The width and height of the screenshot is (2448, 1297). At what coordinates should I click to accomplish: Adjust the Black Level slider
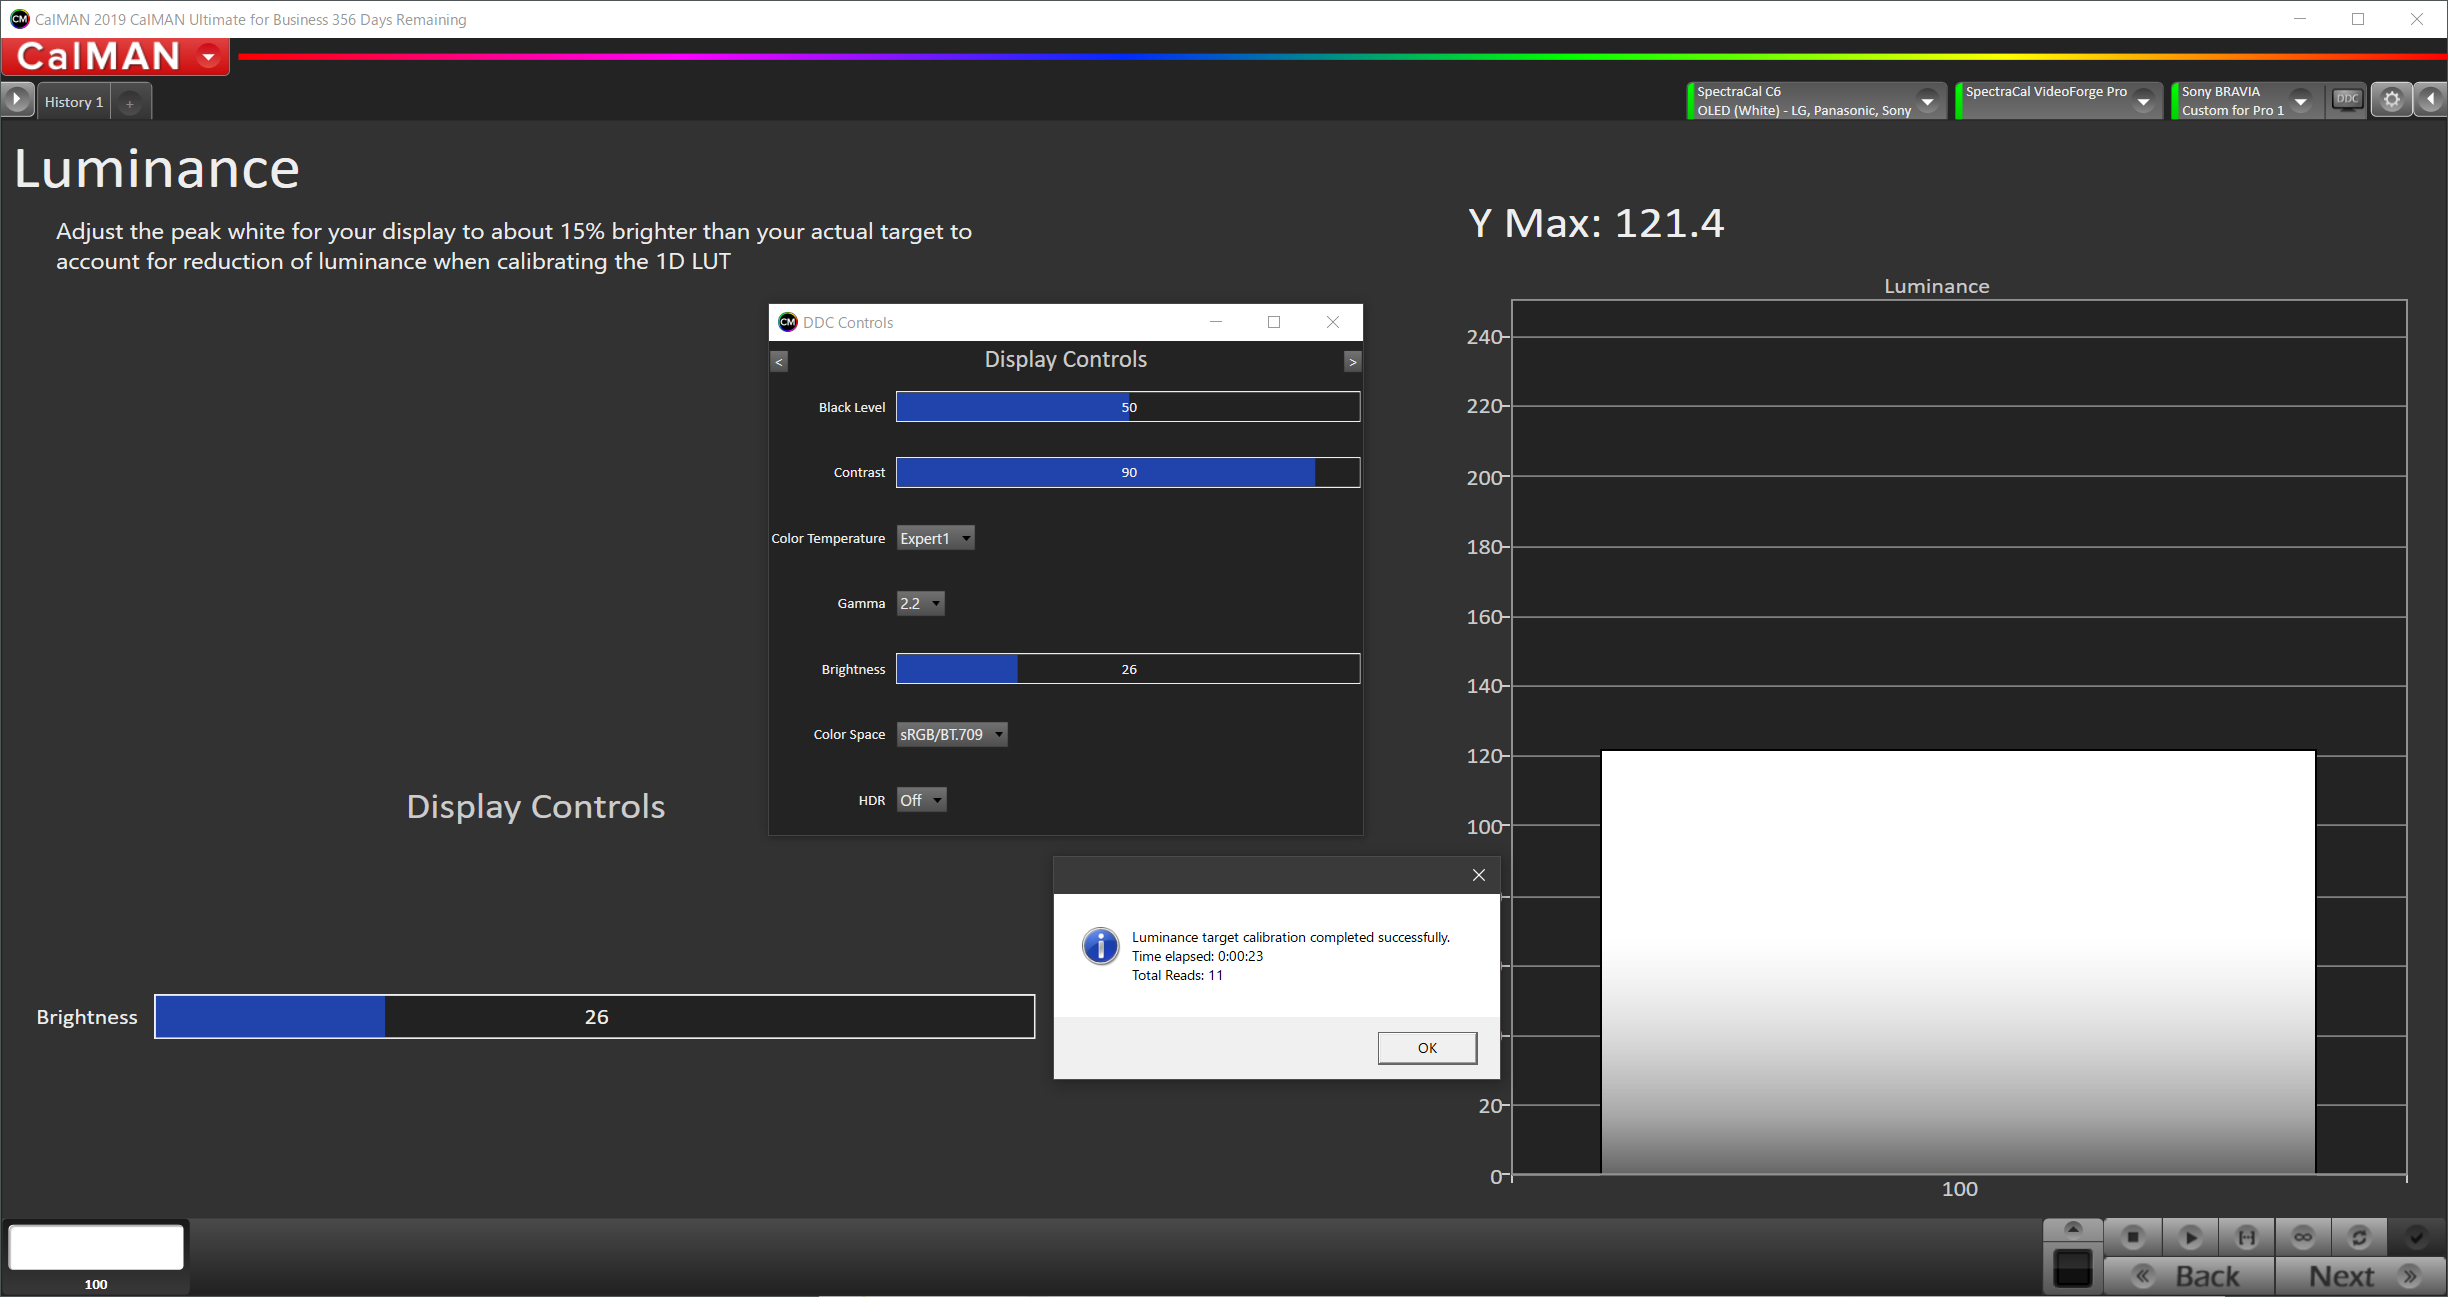[1128, 407]
